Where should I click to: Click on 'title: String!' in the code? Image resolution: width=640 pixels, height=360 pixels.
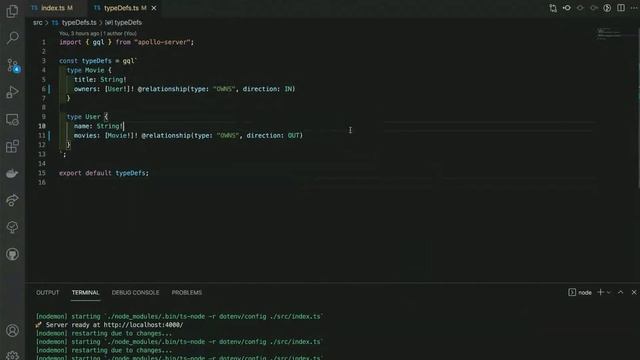100,80
